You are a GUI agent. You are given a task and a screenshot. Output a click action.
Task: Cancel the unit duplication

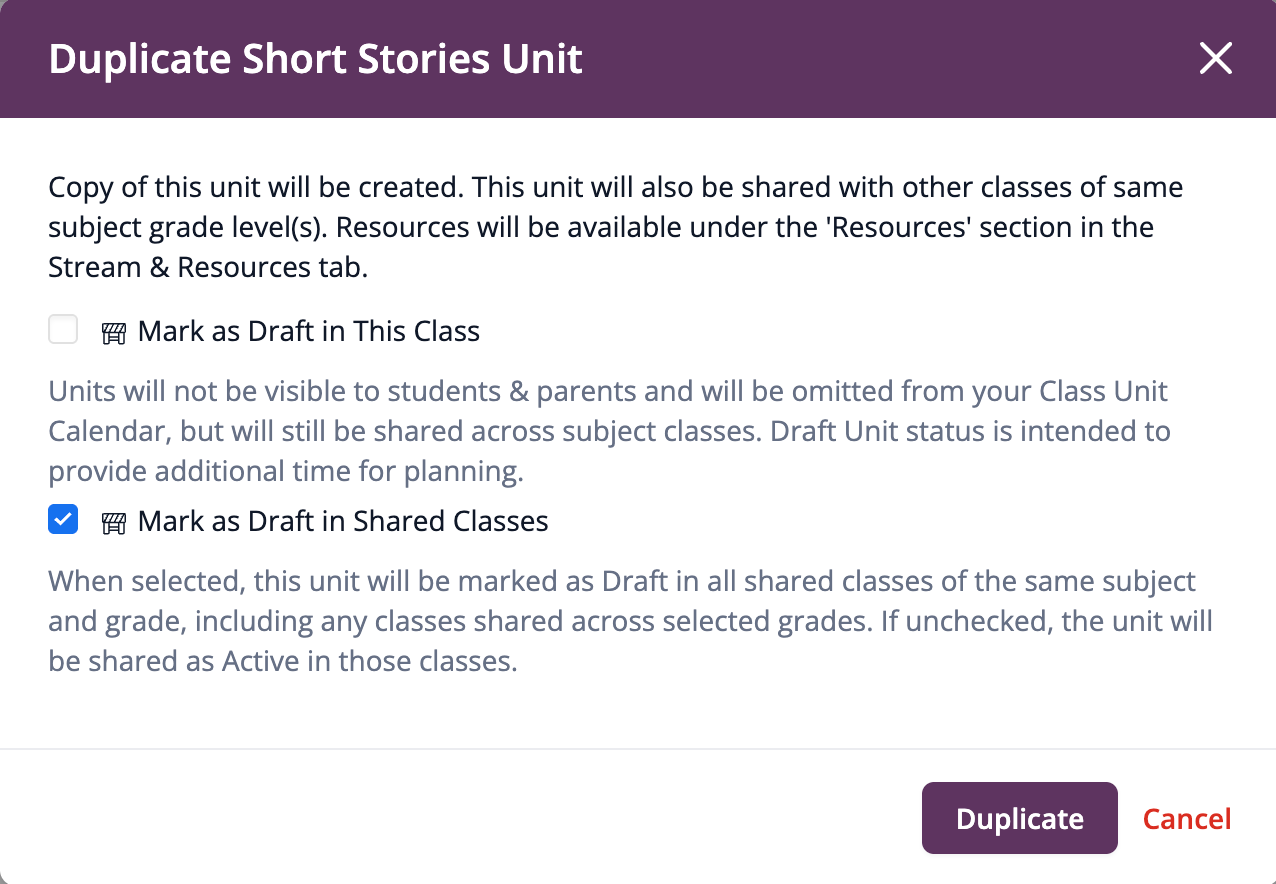pyautogui.click(x=1186, y=819)
